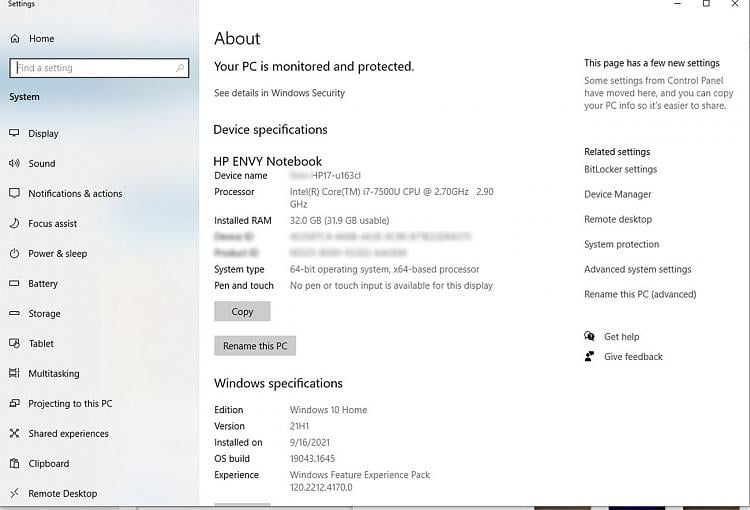750x510 pixels.
Task: Click the Power & sleep icon
Action: pyautogui.click(x=14, y=254)
